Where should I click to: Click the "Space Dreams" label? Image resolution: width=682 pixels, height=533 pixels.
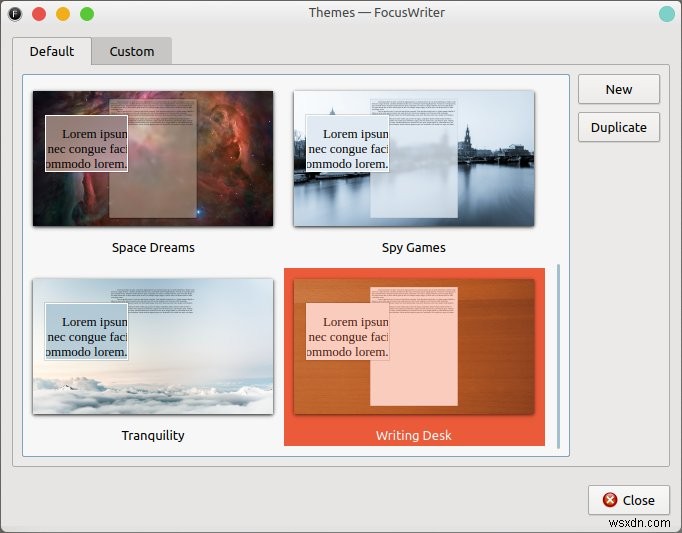pos(153,248)
